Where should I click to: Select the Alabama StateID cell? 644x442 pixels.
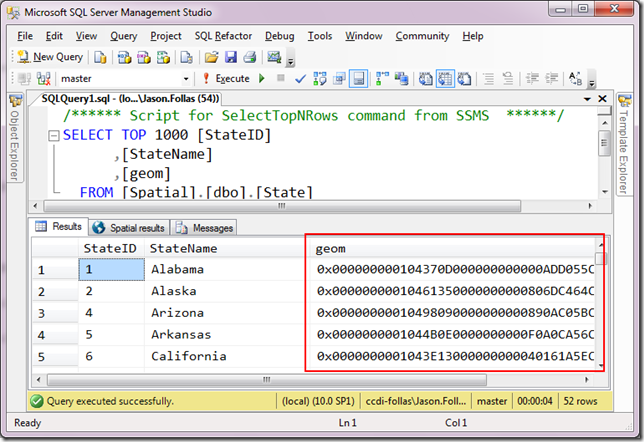(x=110, y=269)
